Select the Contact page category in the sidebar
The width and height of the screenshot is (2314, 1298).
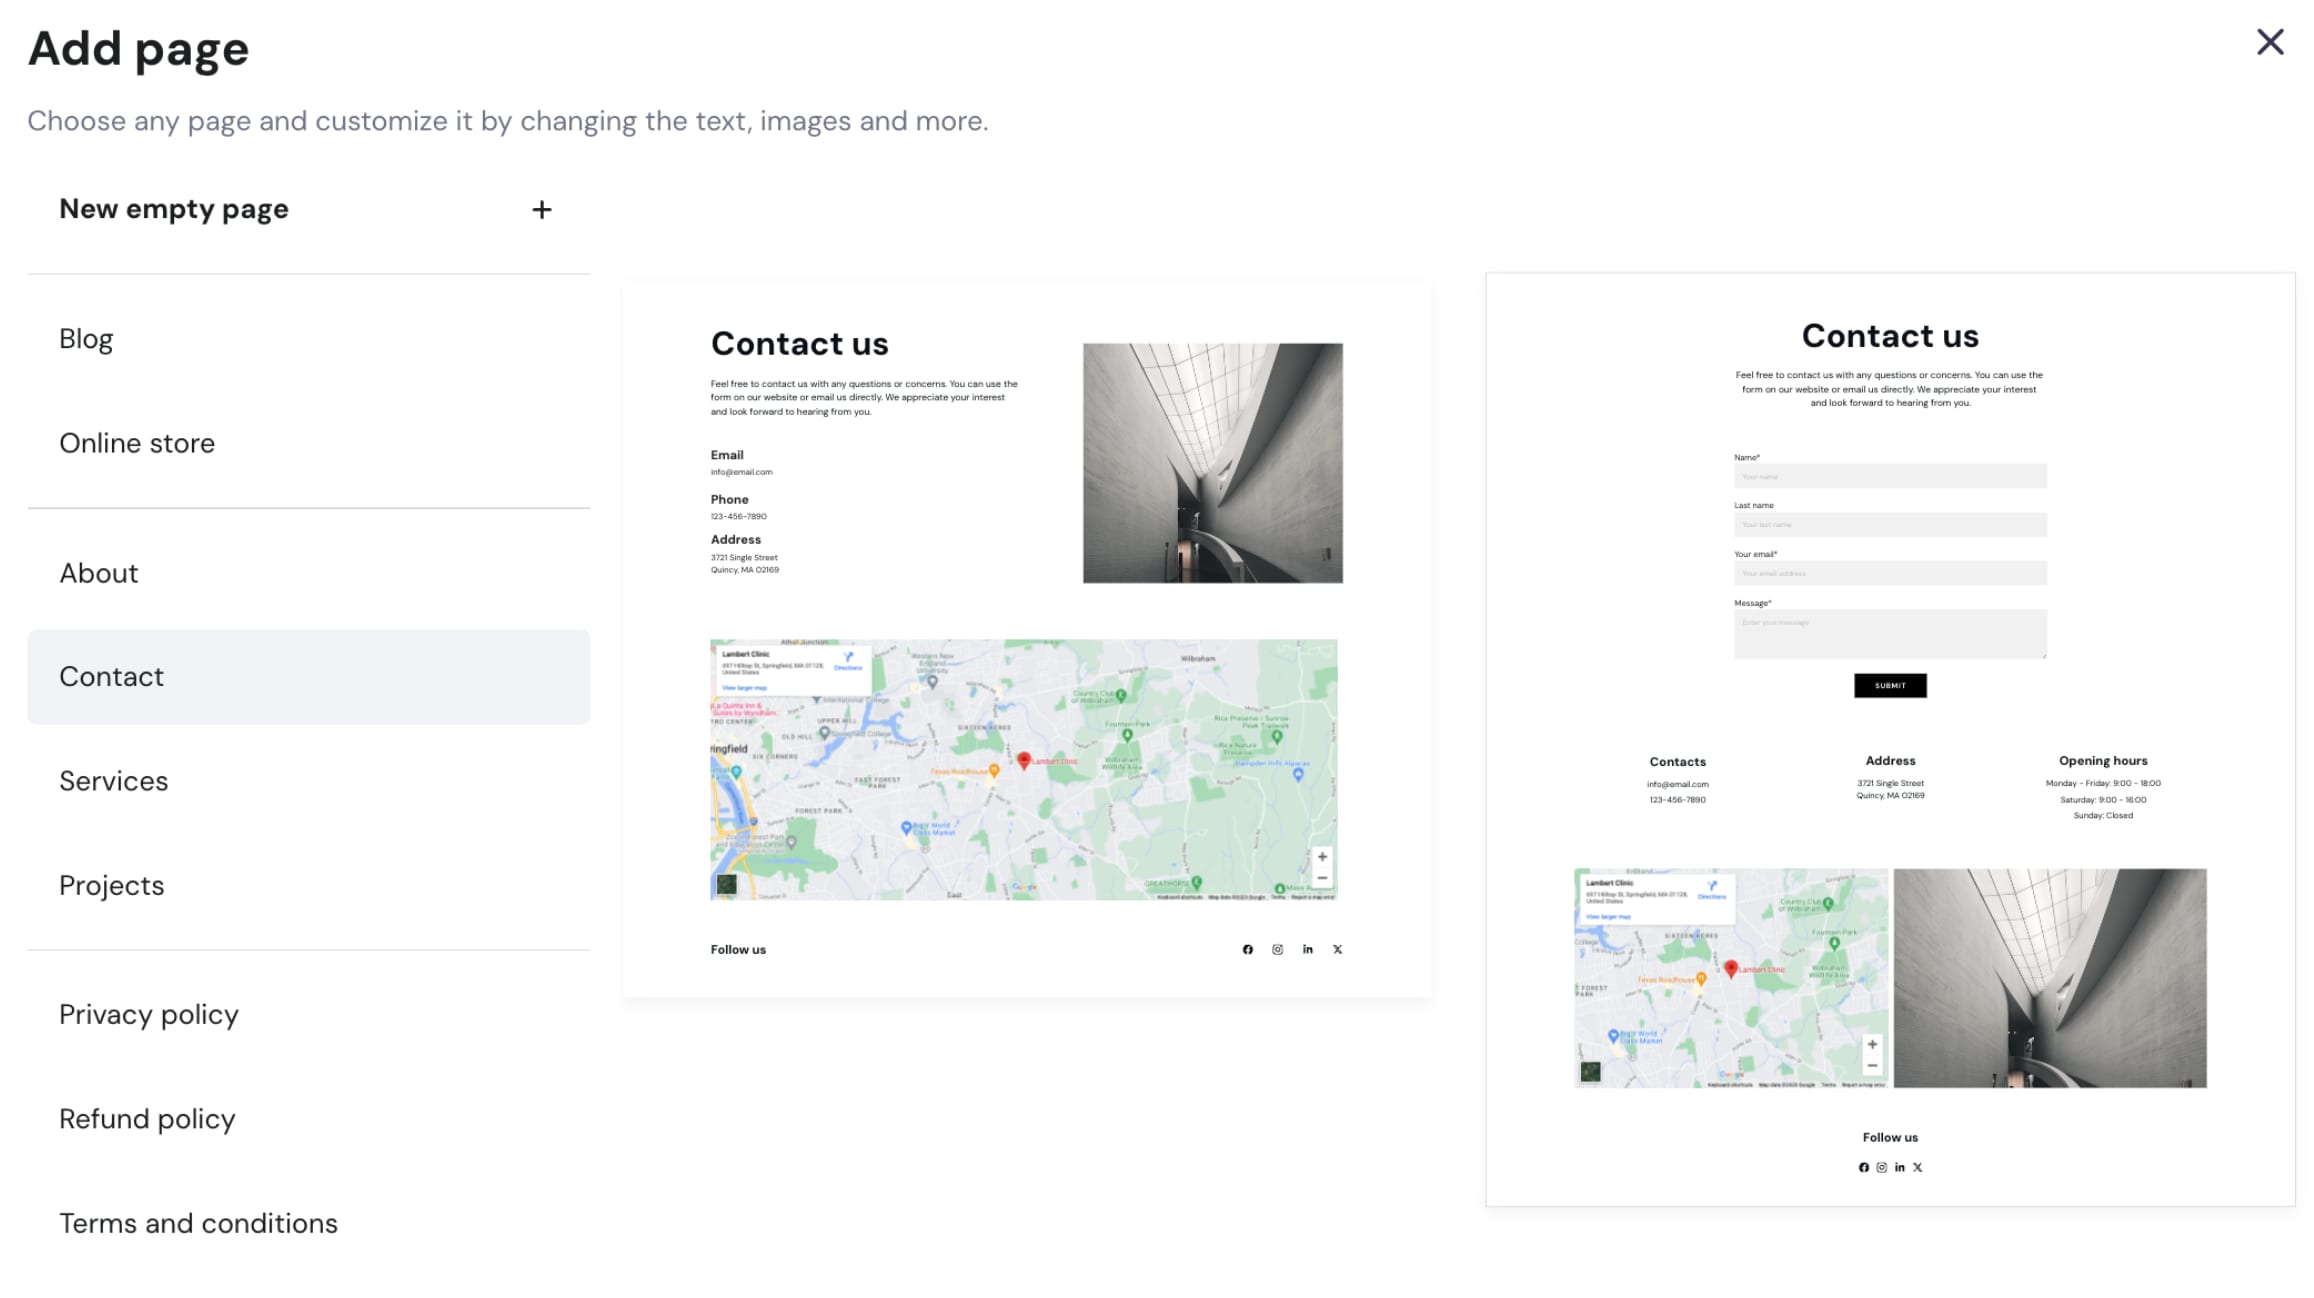tap(111, 676)
